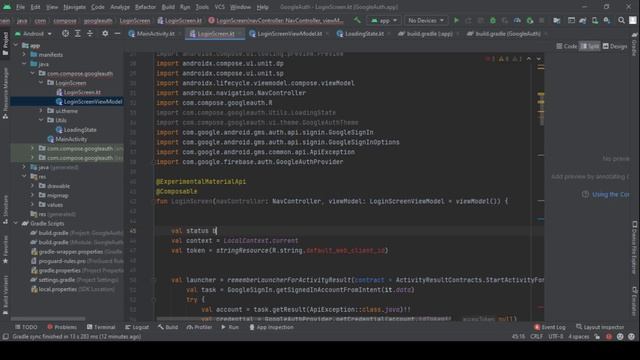Image resolution: width=640 pixels, height=360 pixels.
Task: Open the App Inspection tool window
Action: pos(271,327)
